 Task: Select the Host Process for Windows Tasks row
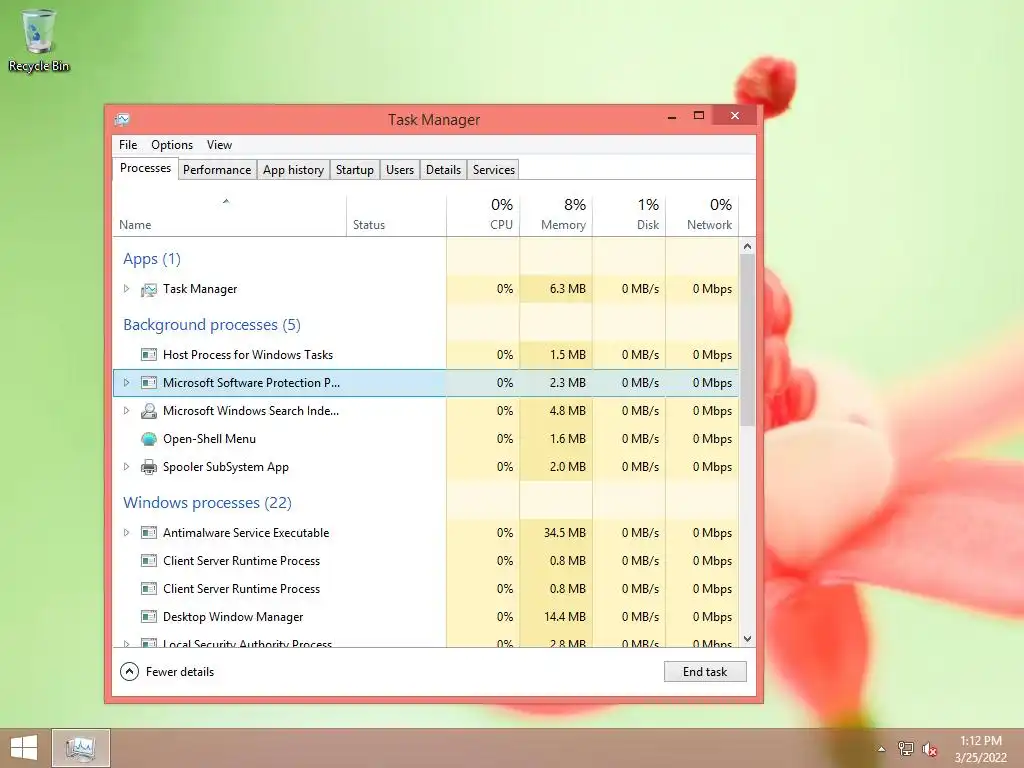426,355
